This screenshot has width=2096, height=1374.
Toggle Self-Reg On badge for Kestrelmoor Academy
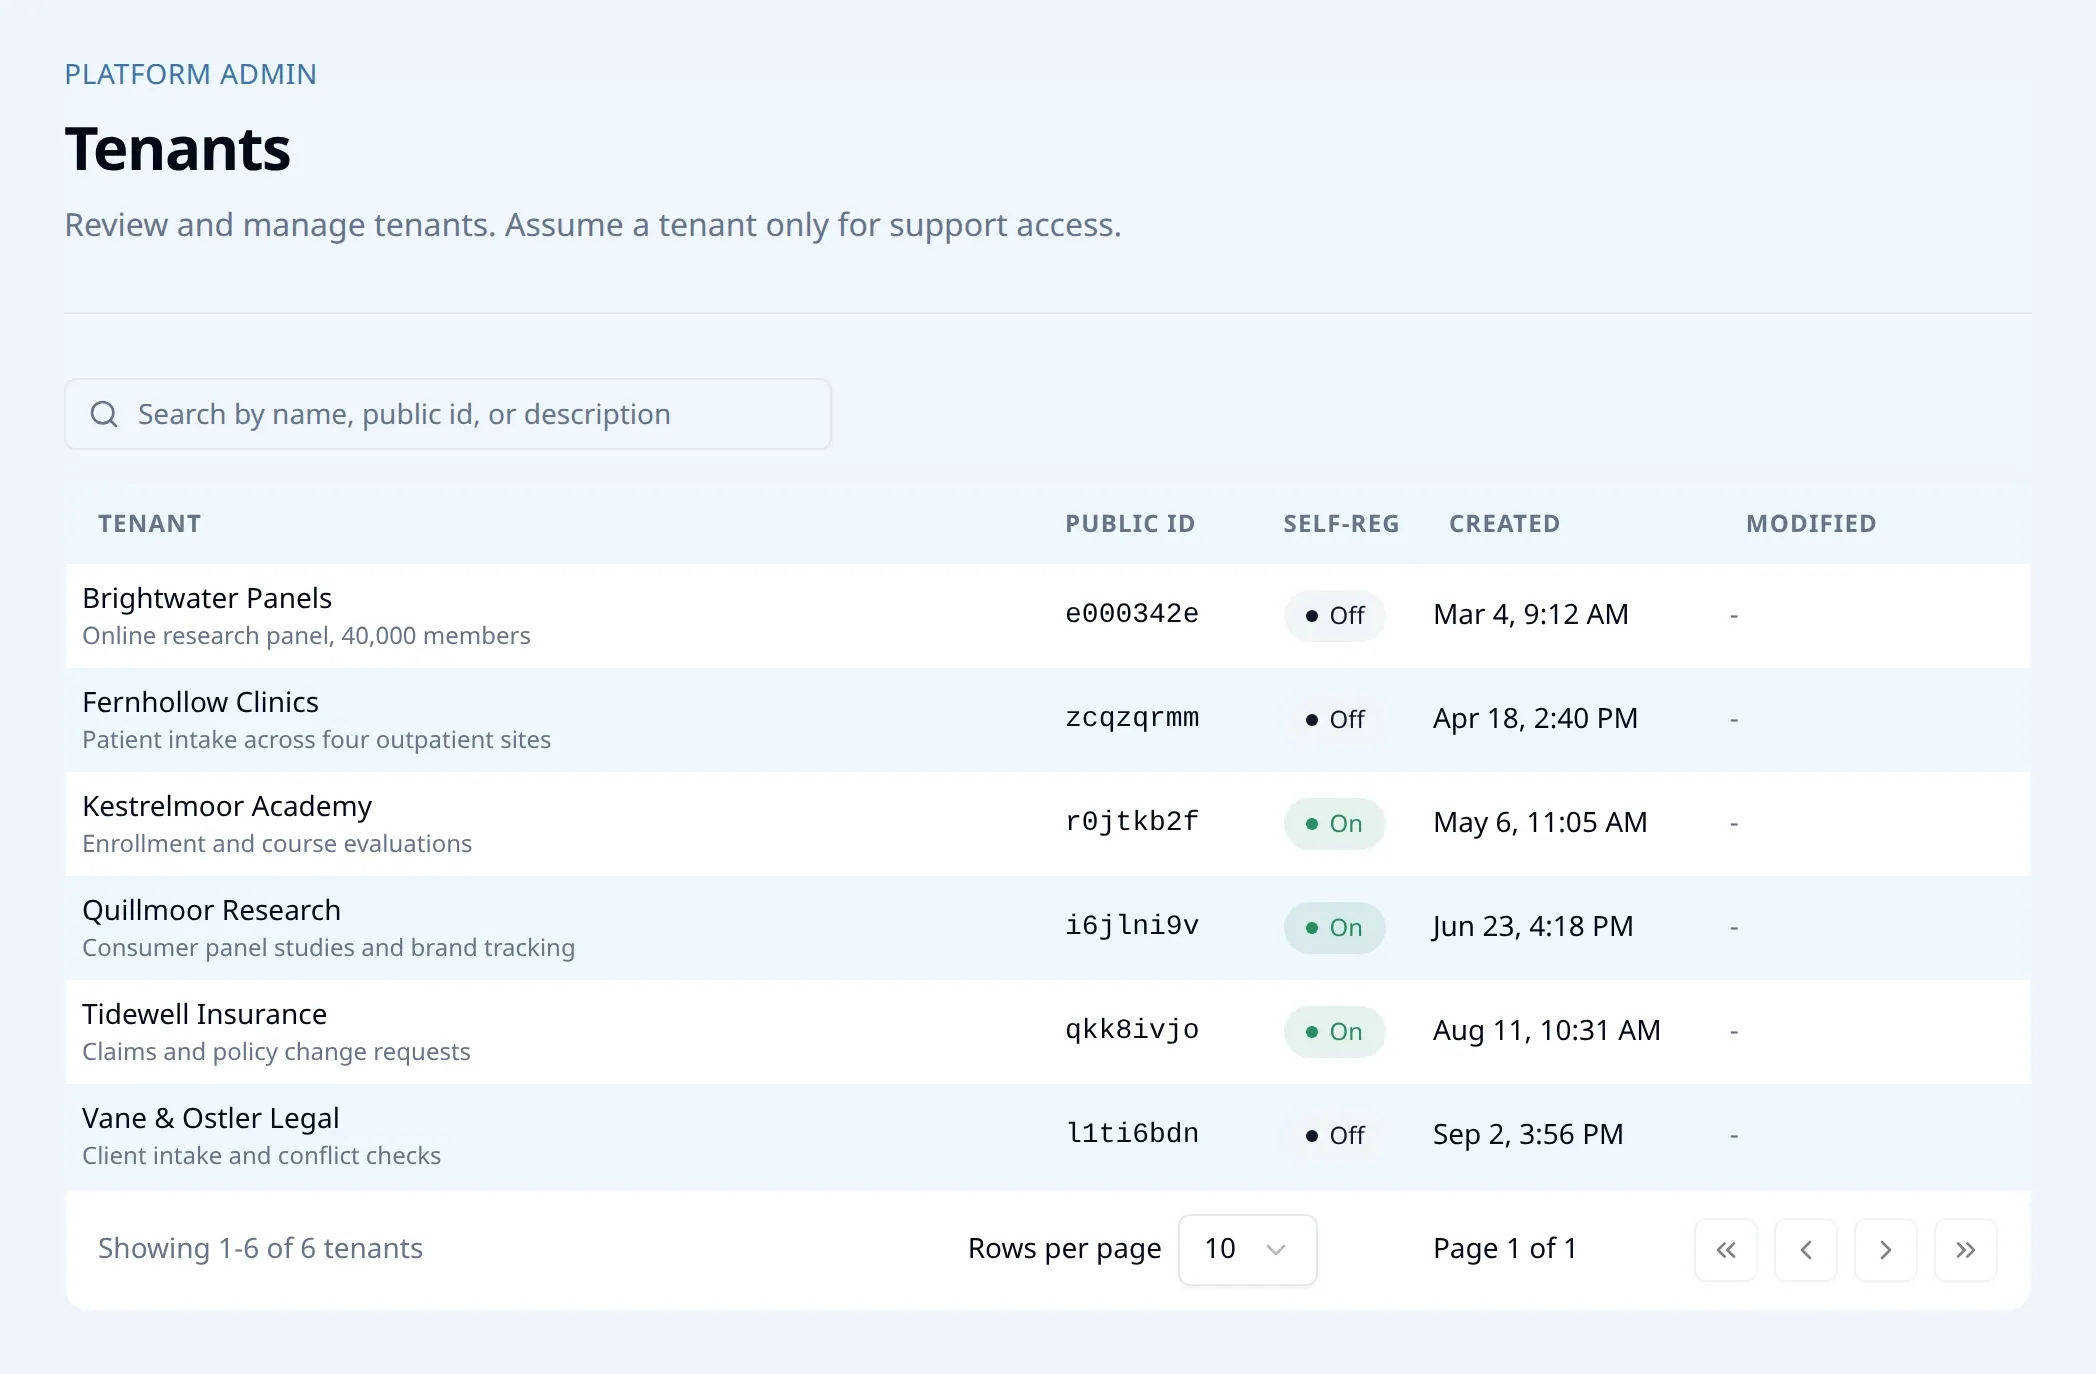point(1335,824)
